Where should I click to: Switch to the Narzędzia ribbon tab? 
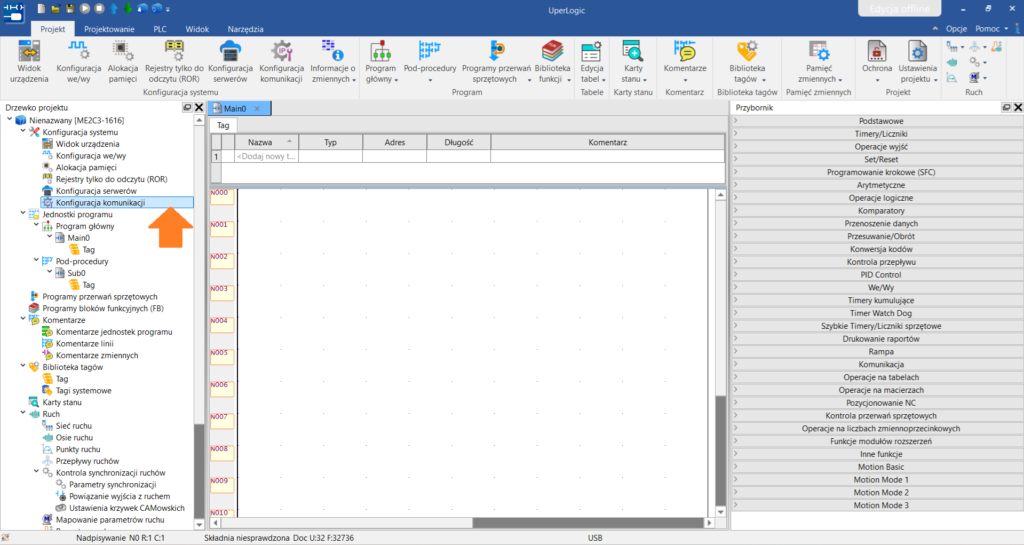coord(246,29)
